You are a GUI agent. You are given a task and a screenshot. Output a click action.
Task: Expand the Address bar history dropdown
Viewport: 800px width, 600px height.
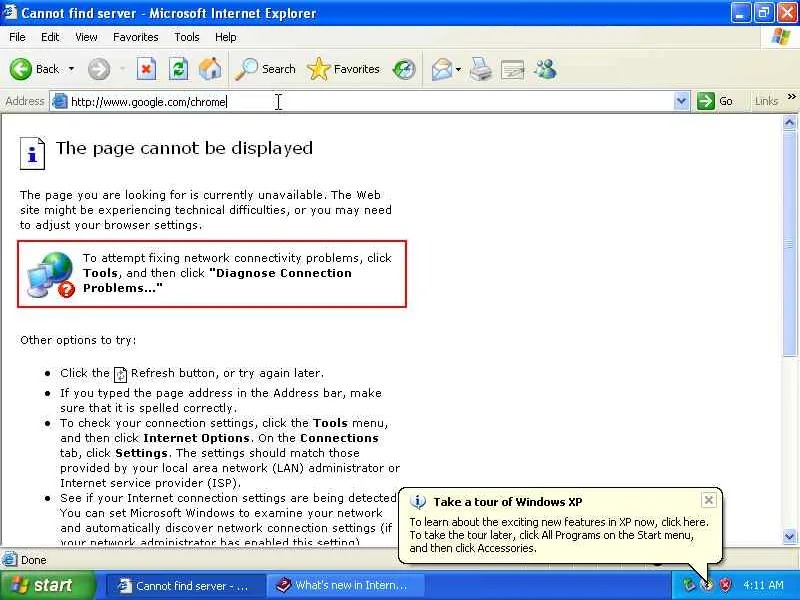pos(681,101)
